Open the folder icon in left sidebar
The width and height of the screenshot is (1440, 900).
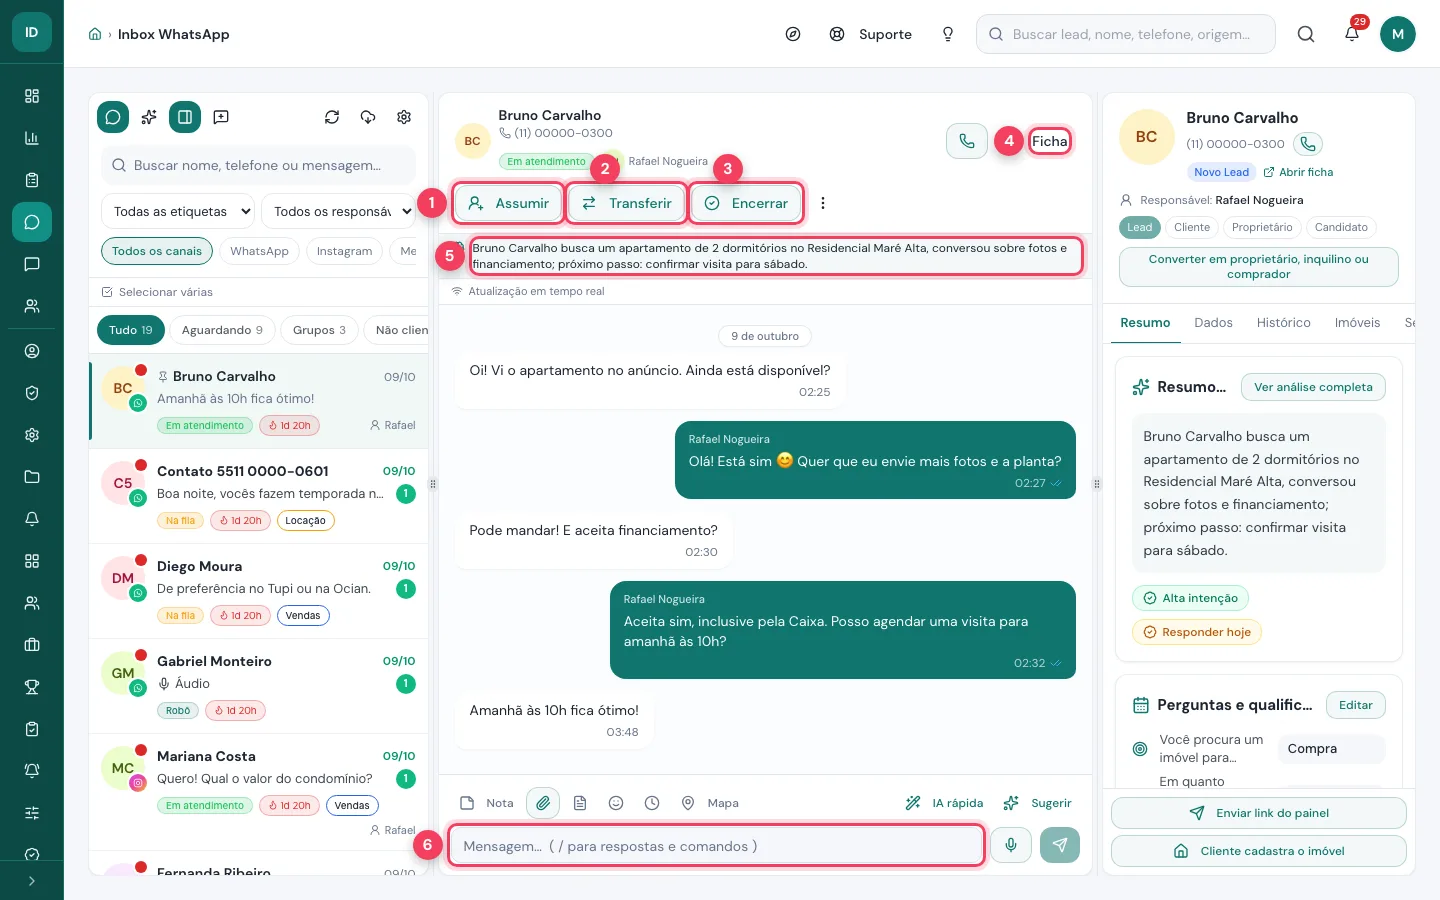pos(32,477)
